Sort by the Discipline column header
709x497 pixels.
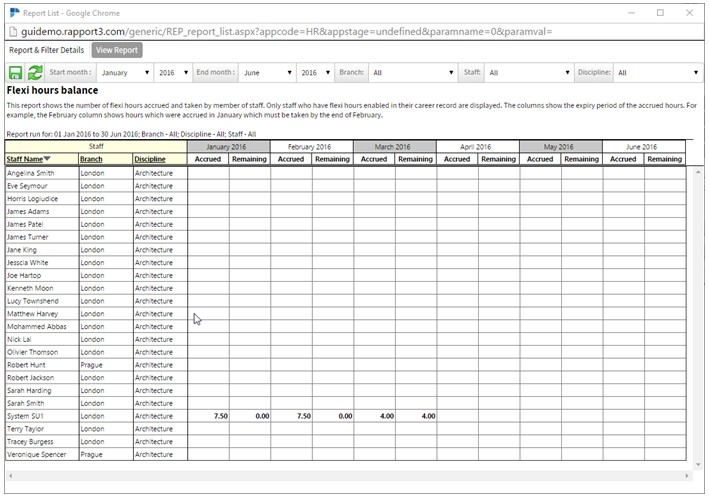[x=150, y=159]
